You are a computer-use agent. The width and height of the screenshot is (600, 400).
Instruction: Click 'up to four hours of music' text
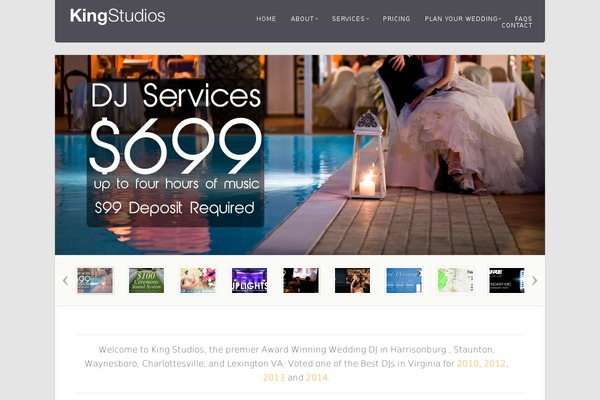176,184
